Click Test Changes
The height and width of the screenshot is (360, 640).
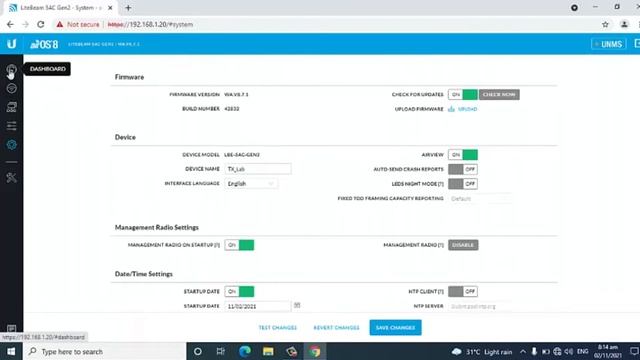click(x=278, y=328)
